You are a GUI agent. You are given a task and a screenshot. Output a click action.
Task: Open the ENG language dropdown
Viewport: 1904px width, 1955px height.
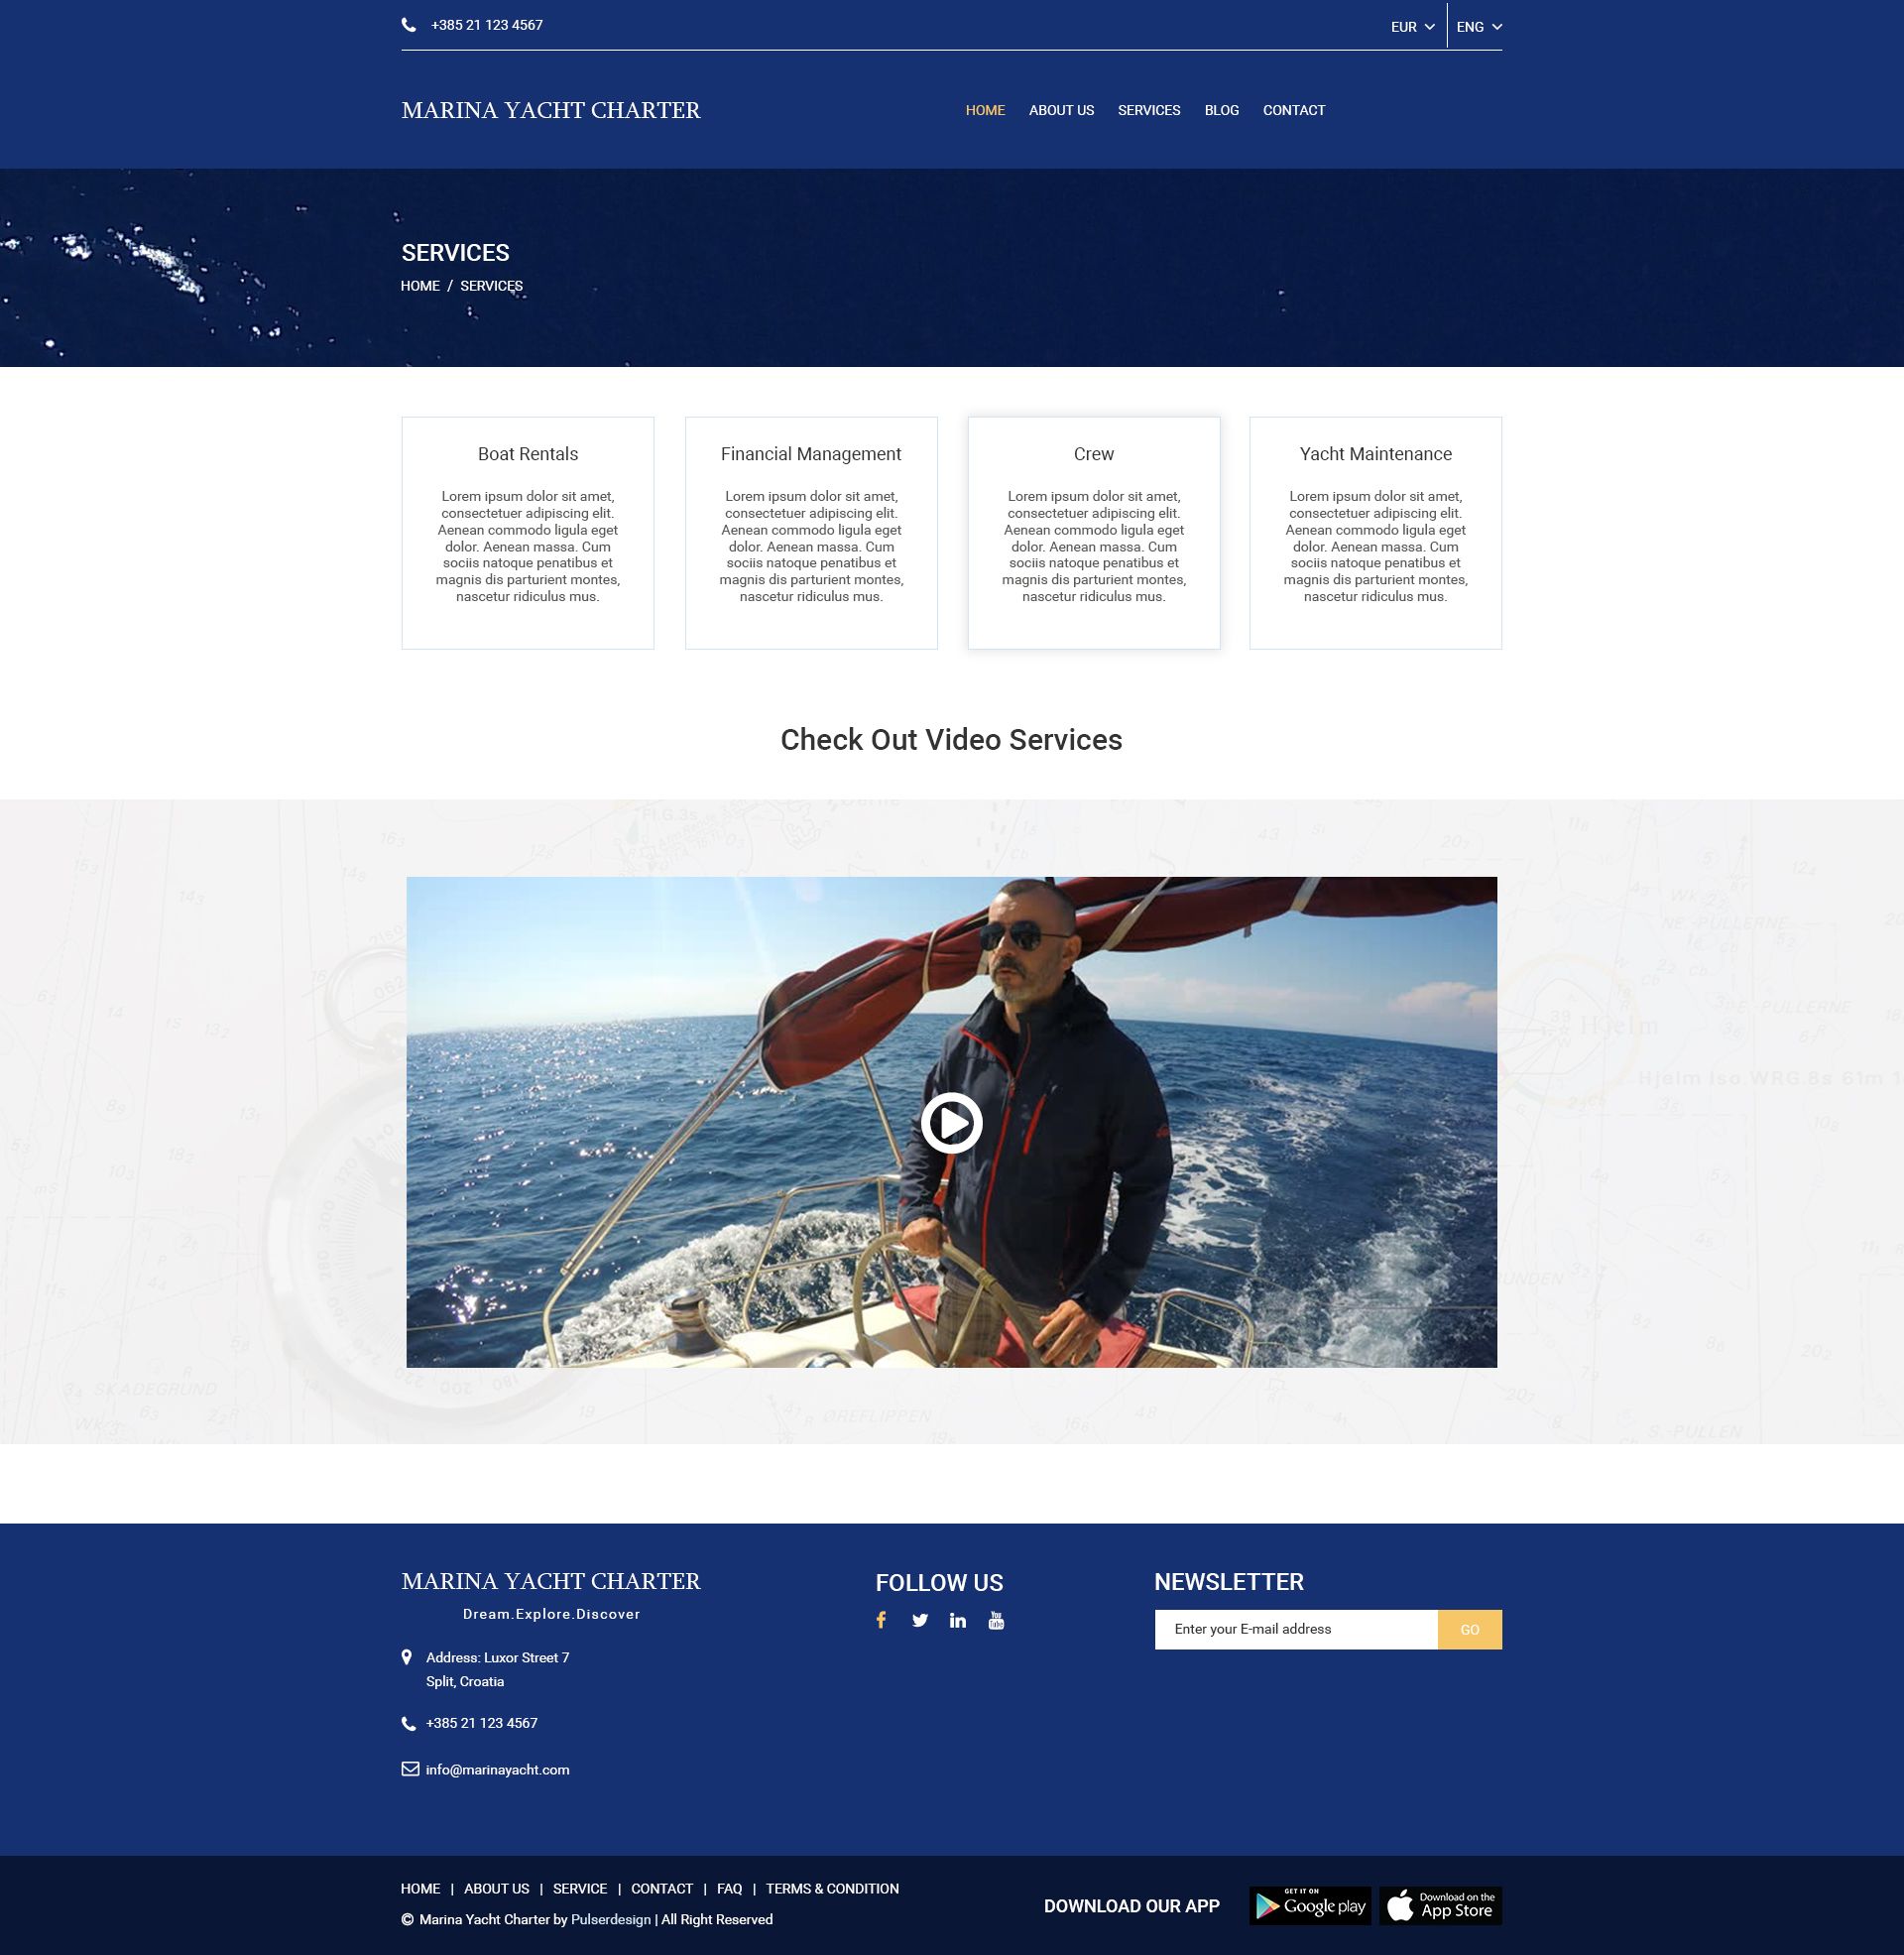1478,27
